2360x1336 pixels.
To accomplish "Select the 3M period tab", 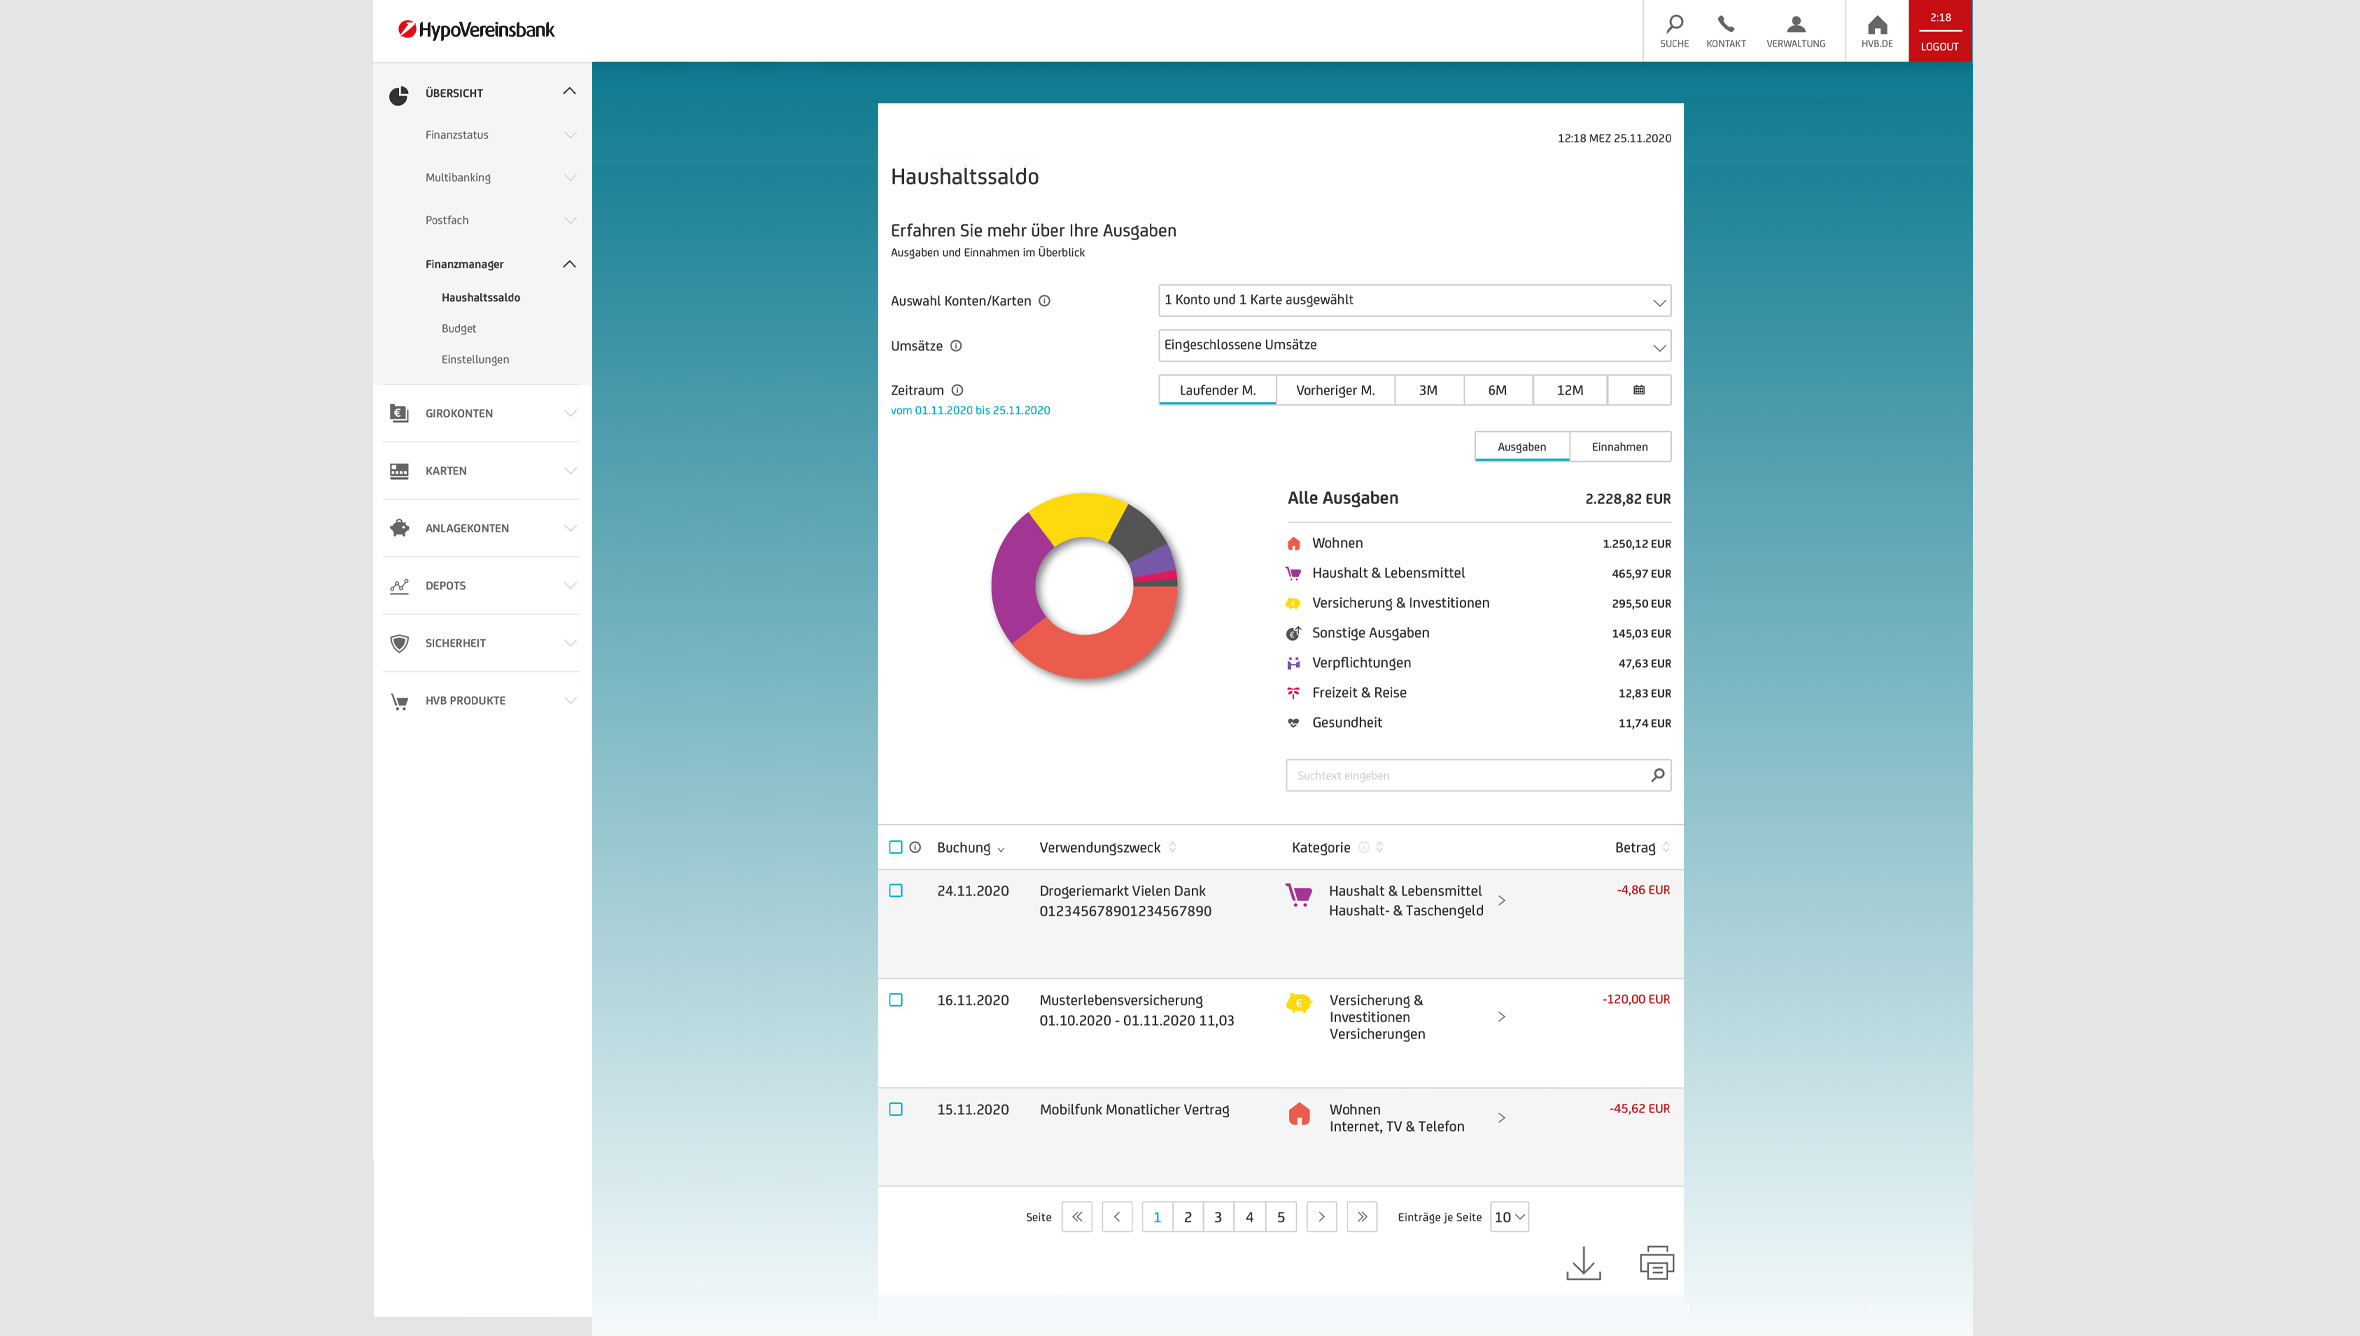I will (x=1428, y=390).
